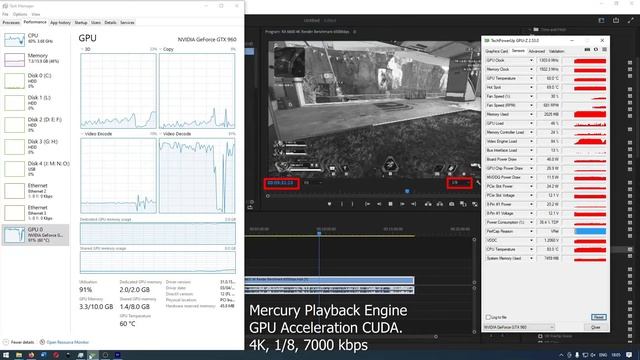Switch to Processes tab in Task Manager
The image size is (640, 360).
point(11,22)
